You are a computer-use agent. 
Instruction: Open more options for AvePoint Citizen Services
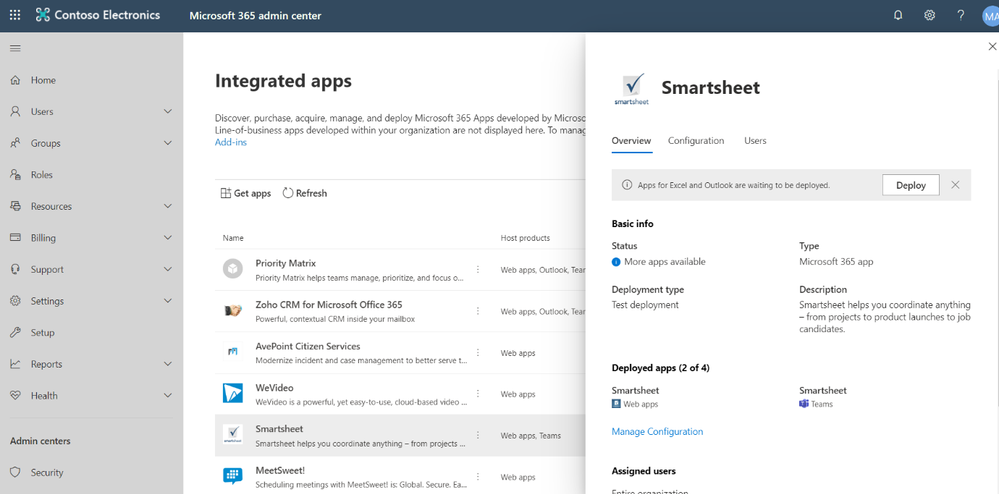[478, 352]
